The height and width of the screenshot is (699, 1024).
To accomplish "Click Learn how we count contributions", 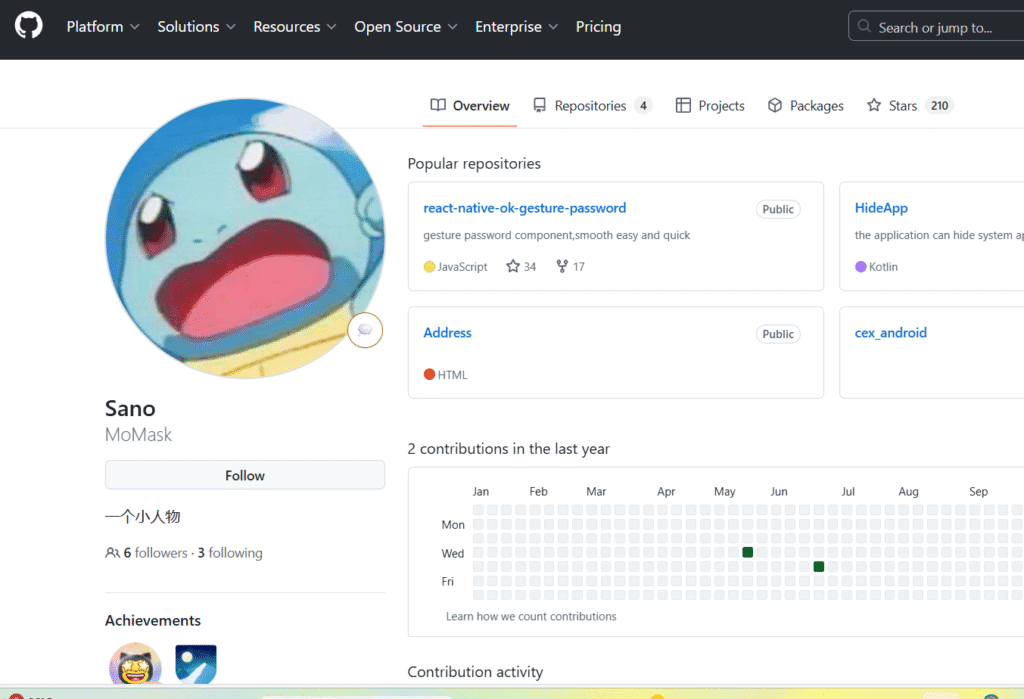I will [x=531, y=616].
